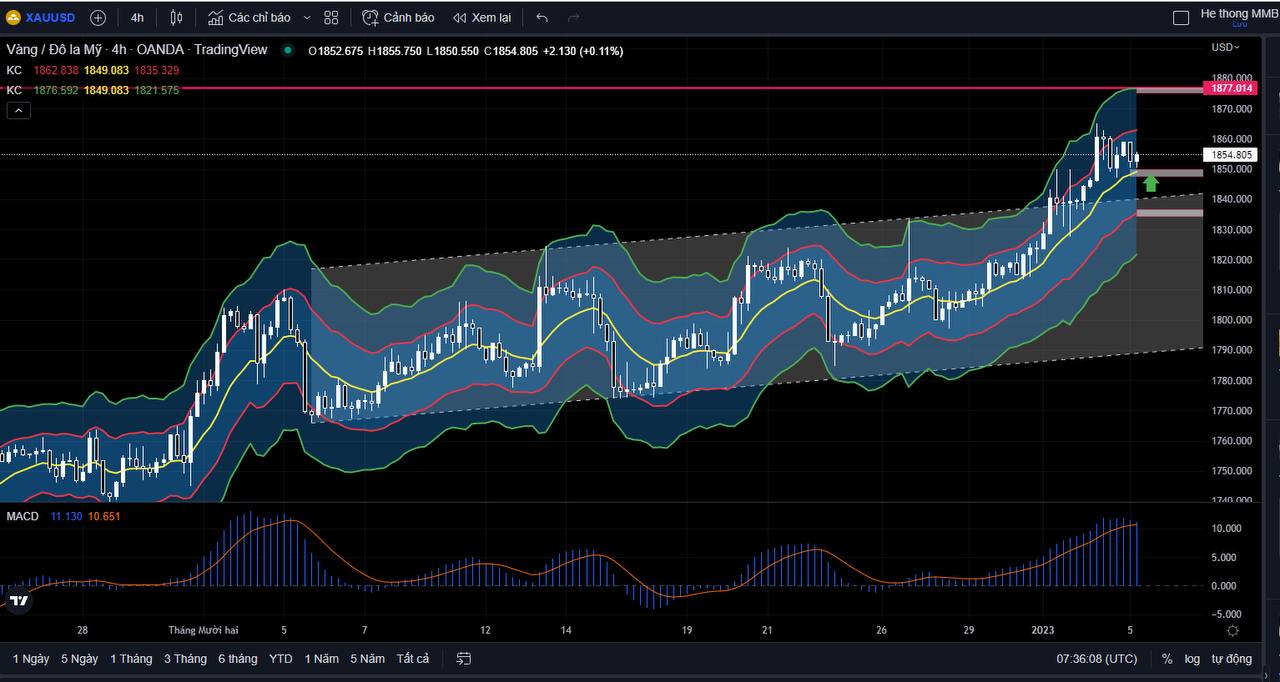Toggle percent scale mode
1280x682 pixels.
pyautogui.click(x=1167, y=659)
